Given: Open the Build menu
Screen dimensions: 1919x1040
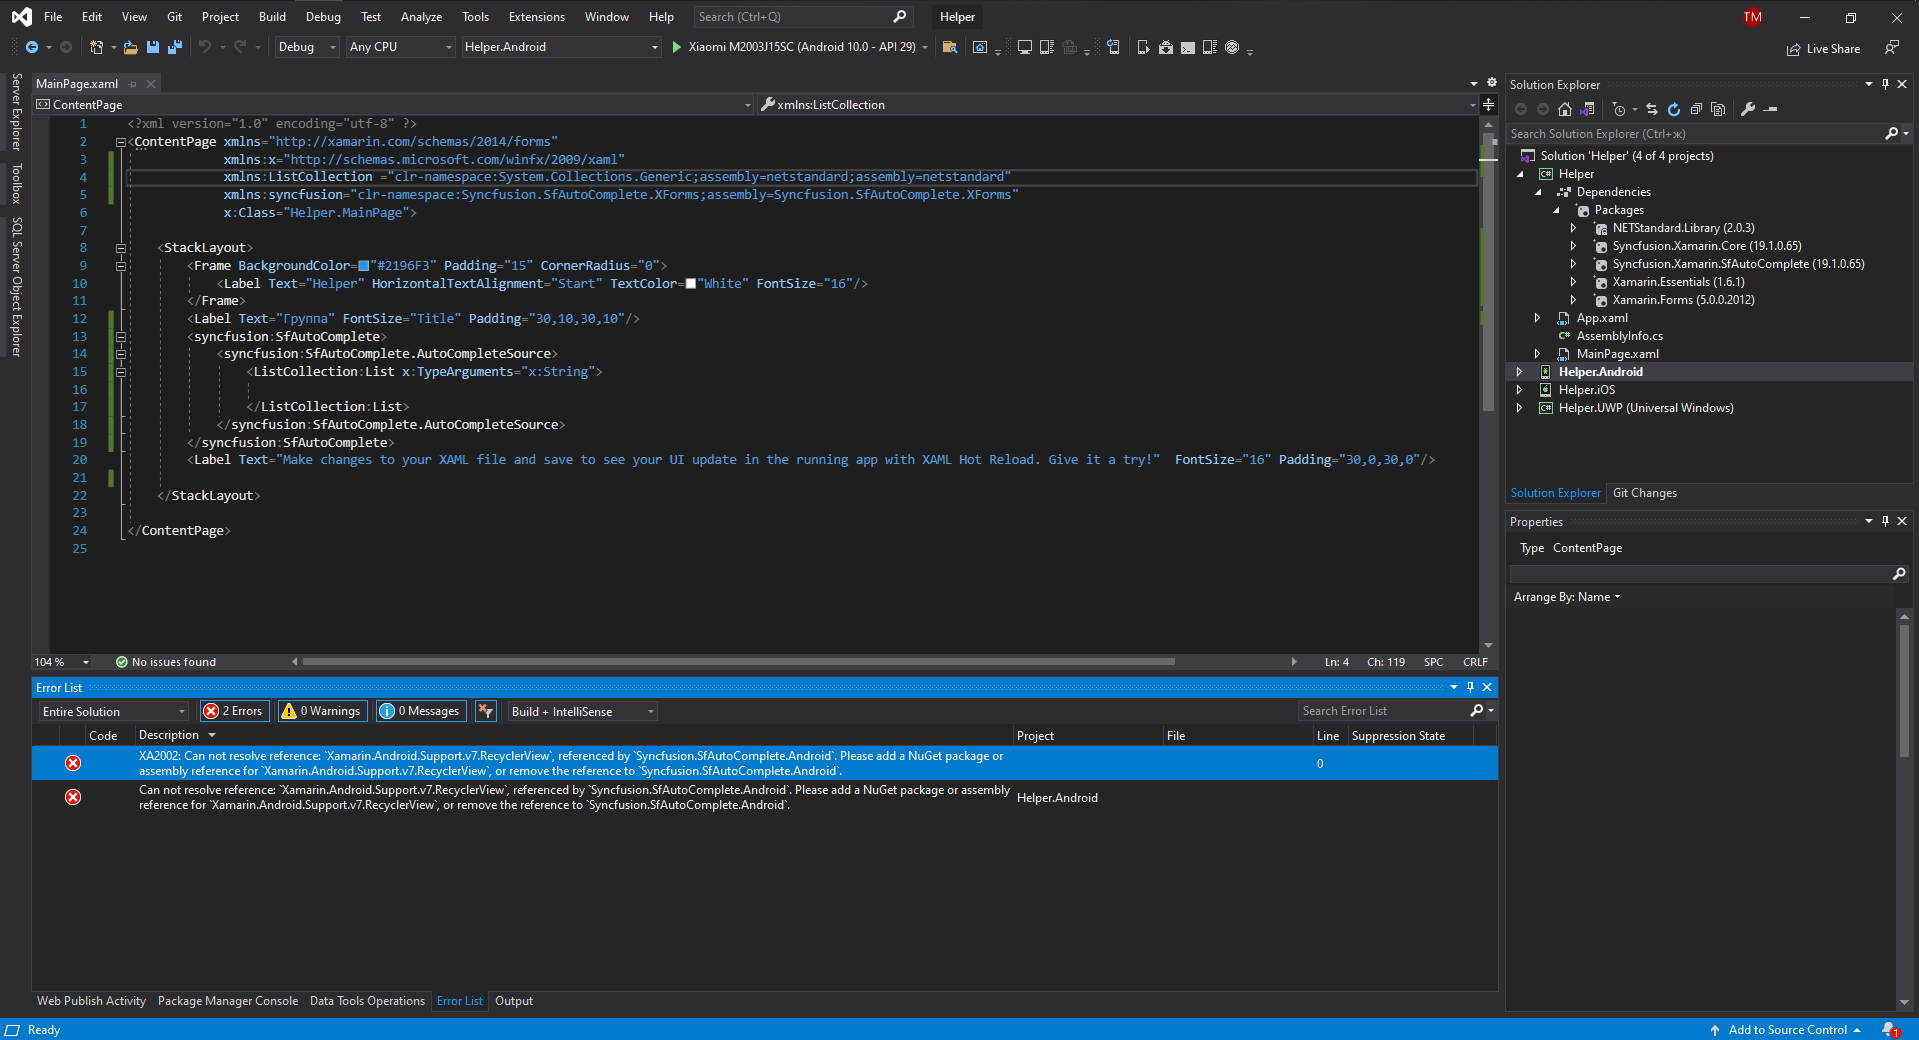Looking at the screenshot, I should coord(272,17).
